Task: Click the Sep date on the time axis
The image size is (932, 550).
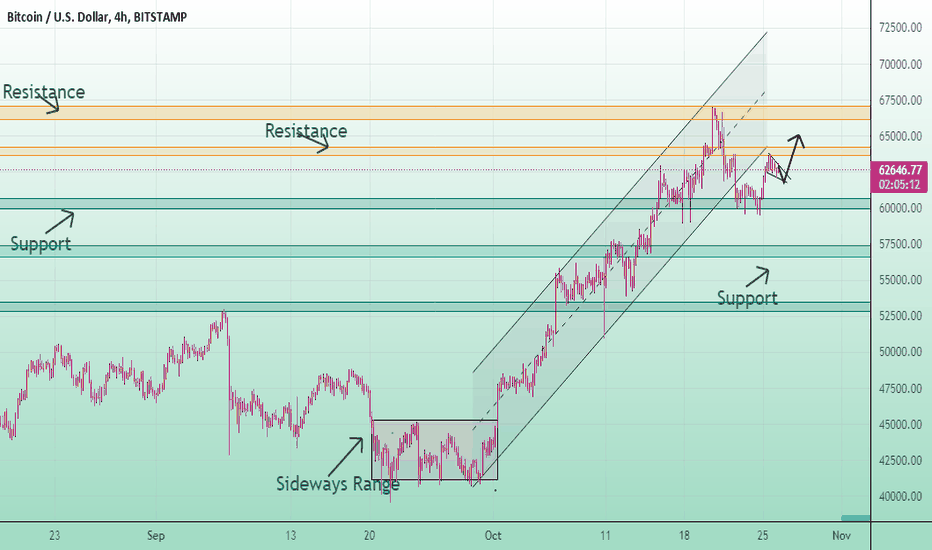Action: pyautogui.click(x=156, y=536)
